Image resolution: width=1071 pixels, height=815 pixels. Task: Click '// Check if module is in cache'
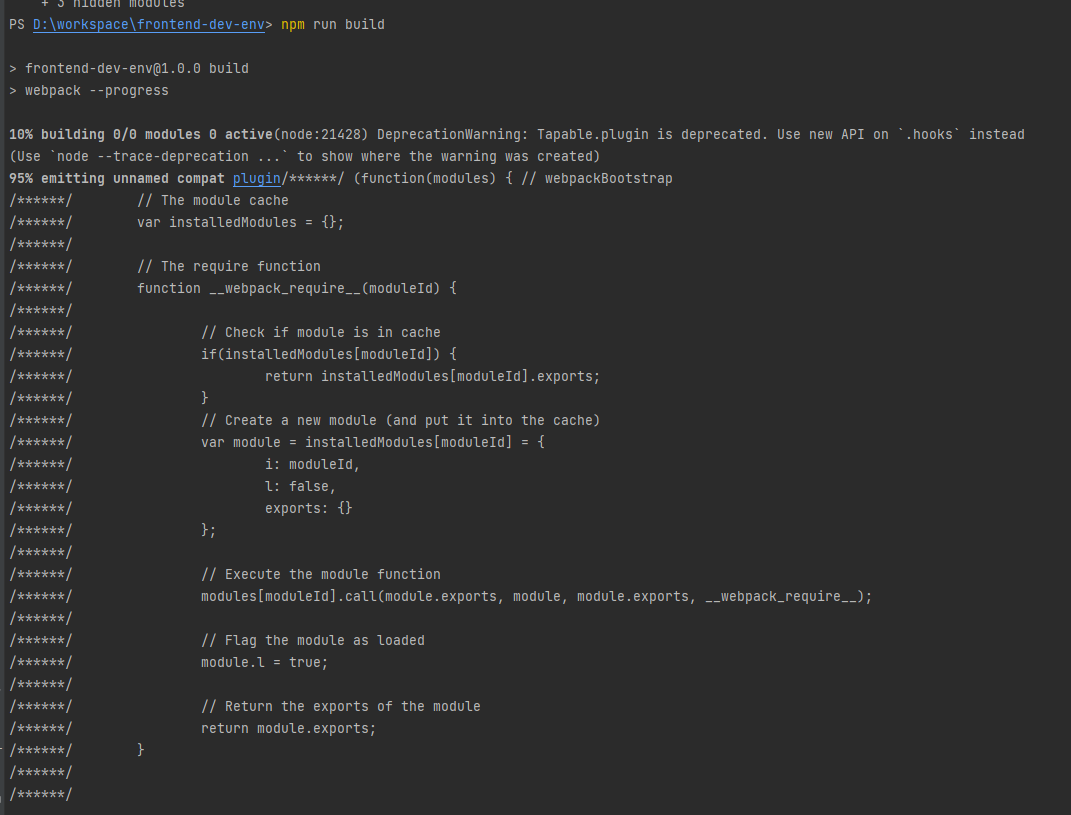pos(321,332)
